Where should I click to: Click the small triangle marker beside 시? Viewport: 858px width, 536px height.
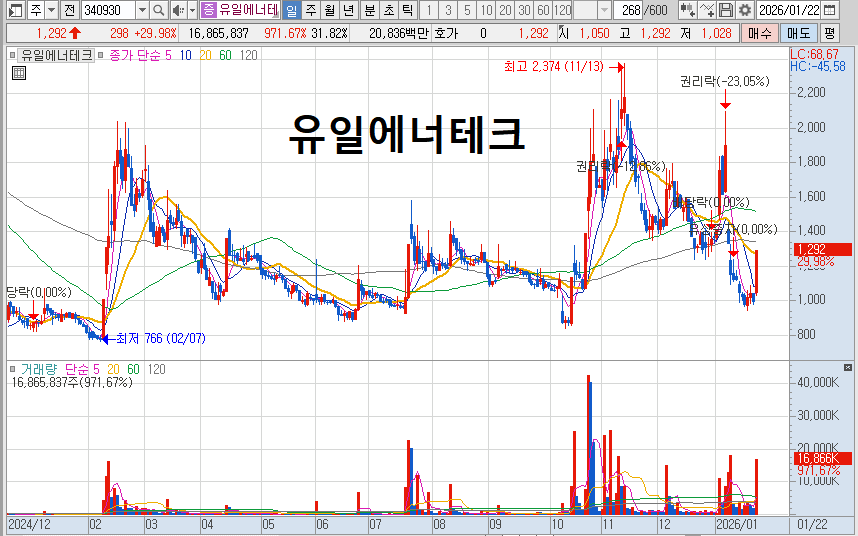click(561, 28)
